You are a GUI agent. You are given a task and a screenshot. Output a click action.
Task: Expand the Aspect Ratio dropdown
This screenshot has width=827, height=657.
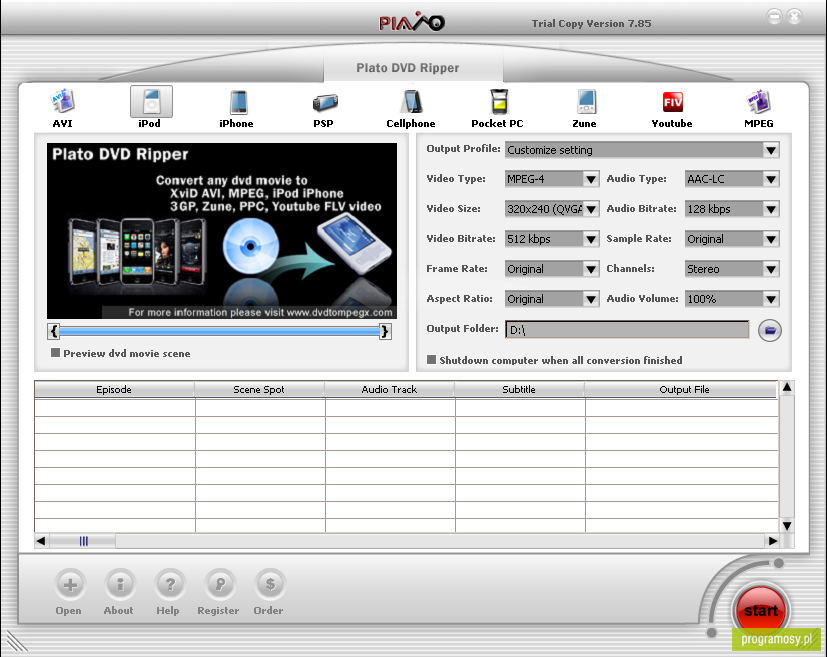click(x=591, y=299)
